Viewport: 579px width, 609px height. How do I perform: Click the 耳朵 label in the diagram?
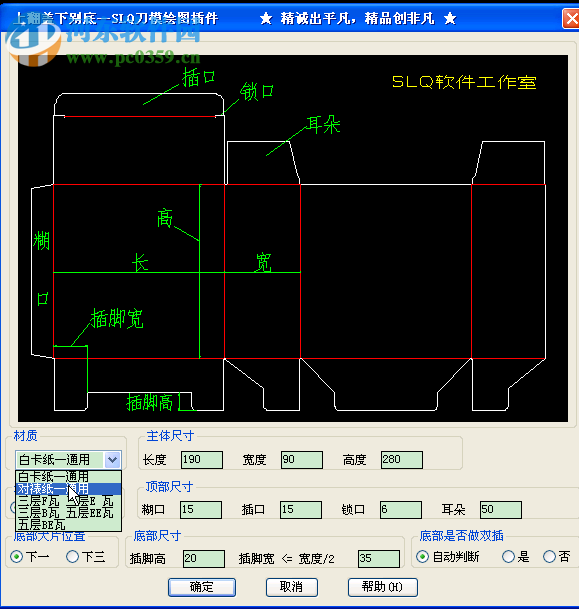[323, 125]
